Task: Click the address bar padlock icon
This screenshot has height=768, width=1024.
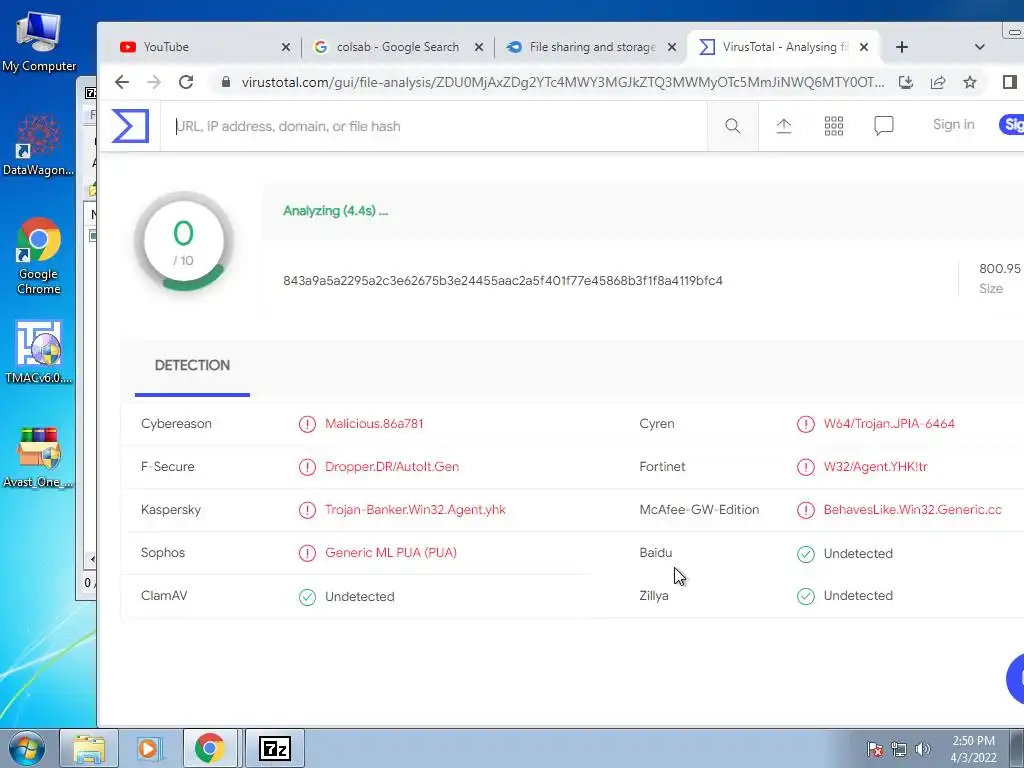Action: coord(226,82)
